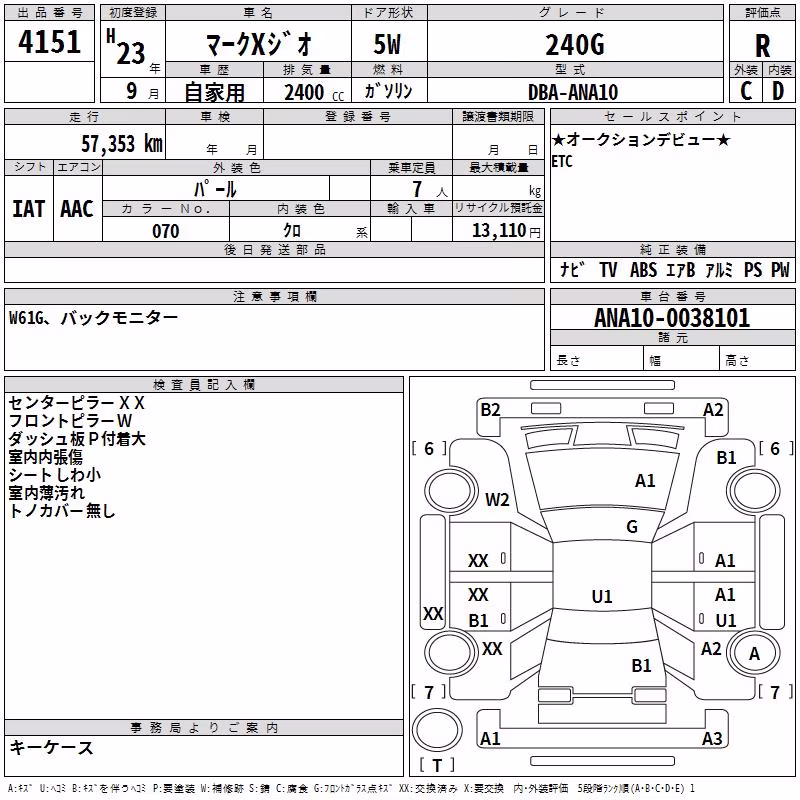The height and width of the screenshot is (800, 800).
Task: Click the lot number 4151
Action: (x=49, y=42)
